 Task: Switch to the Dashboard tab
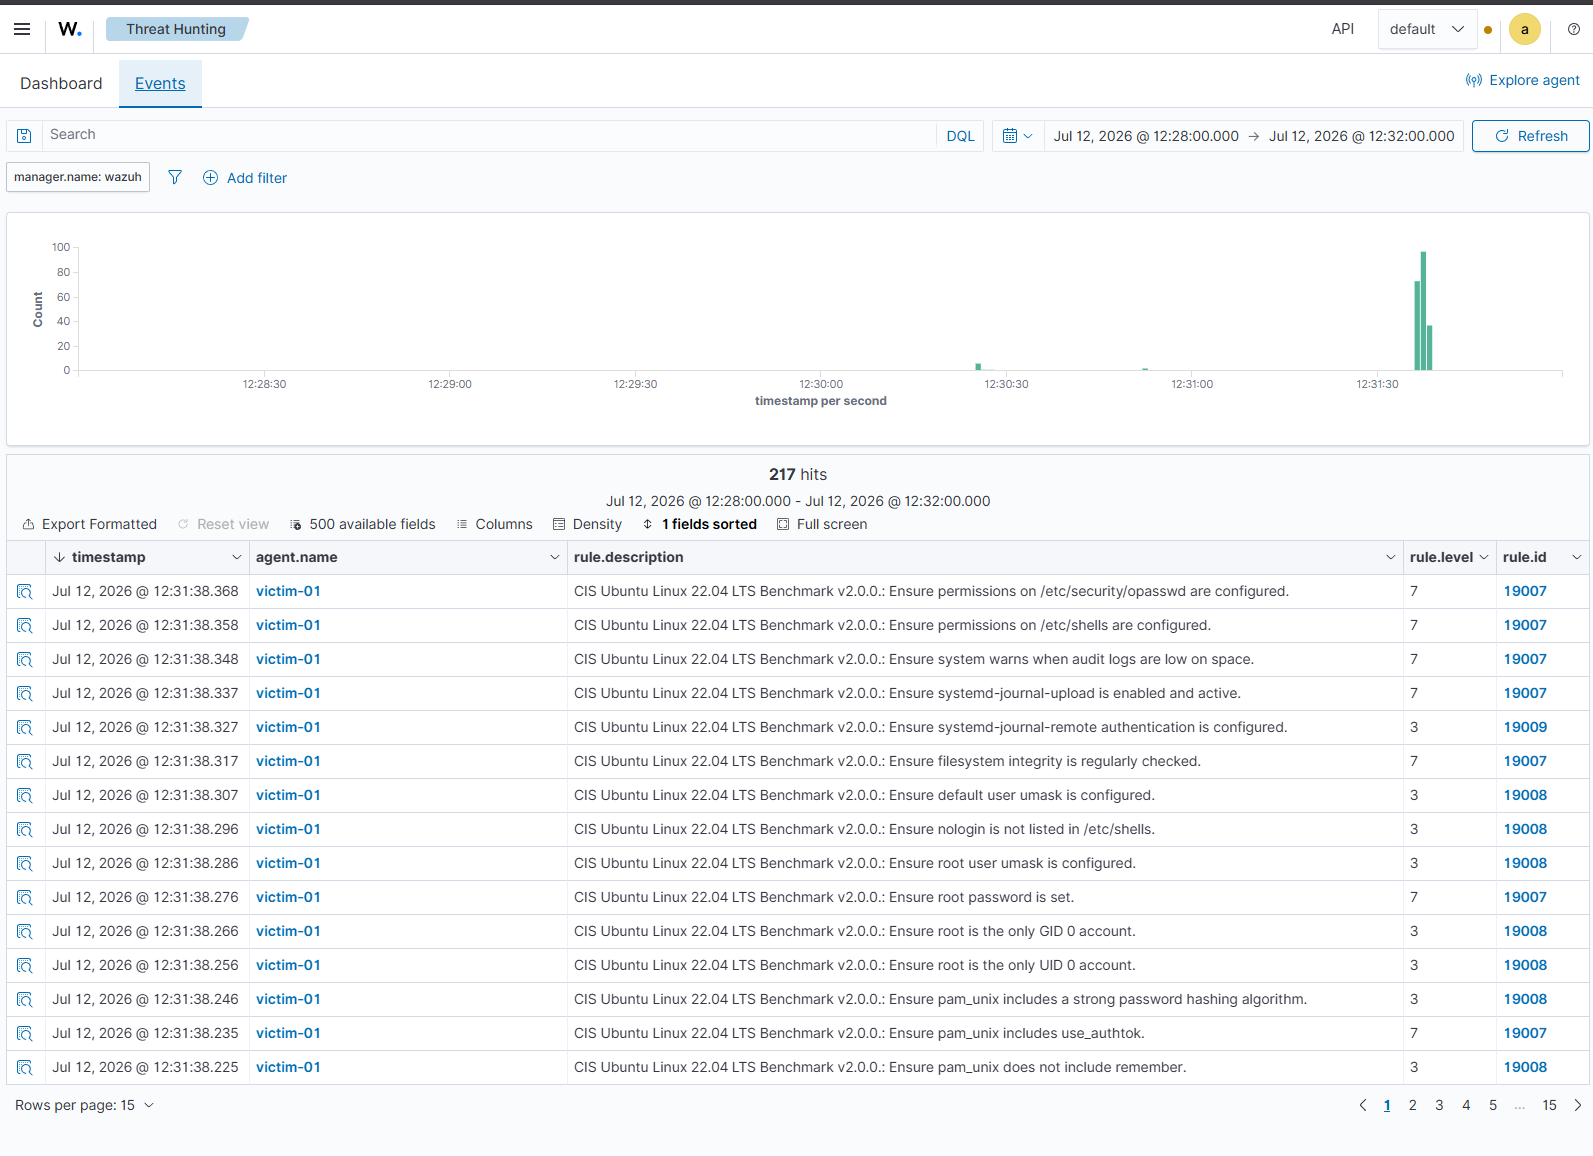click(x=61, y=83)
